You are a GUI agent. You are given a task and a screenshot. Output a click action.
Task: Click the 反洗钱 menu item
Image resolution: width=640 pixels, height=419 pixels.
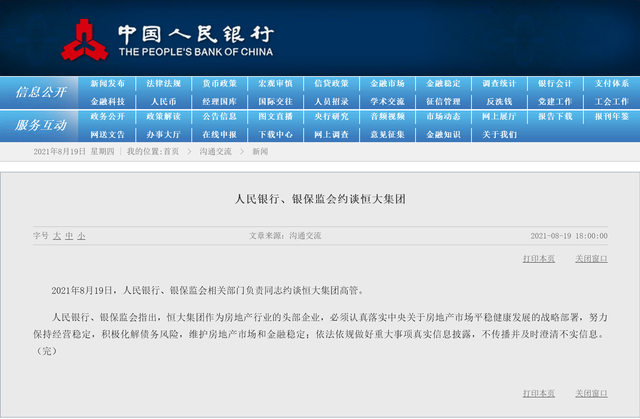tap(499, 101)
